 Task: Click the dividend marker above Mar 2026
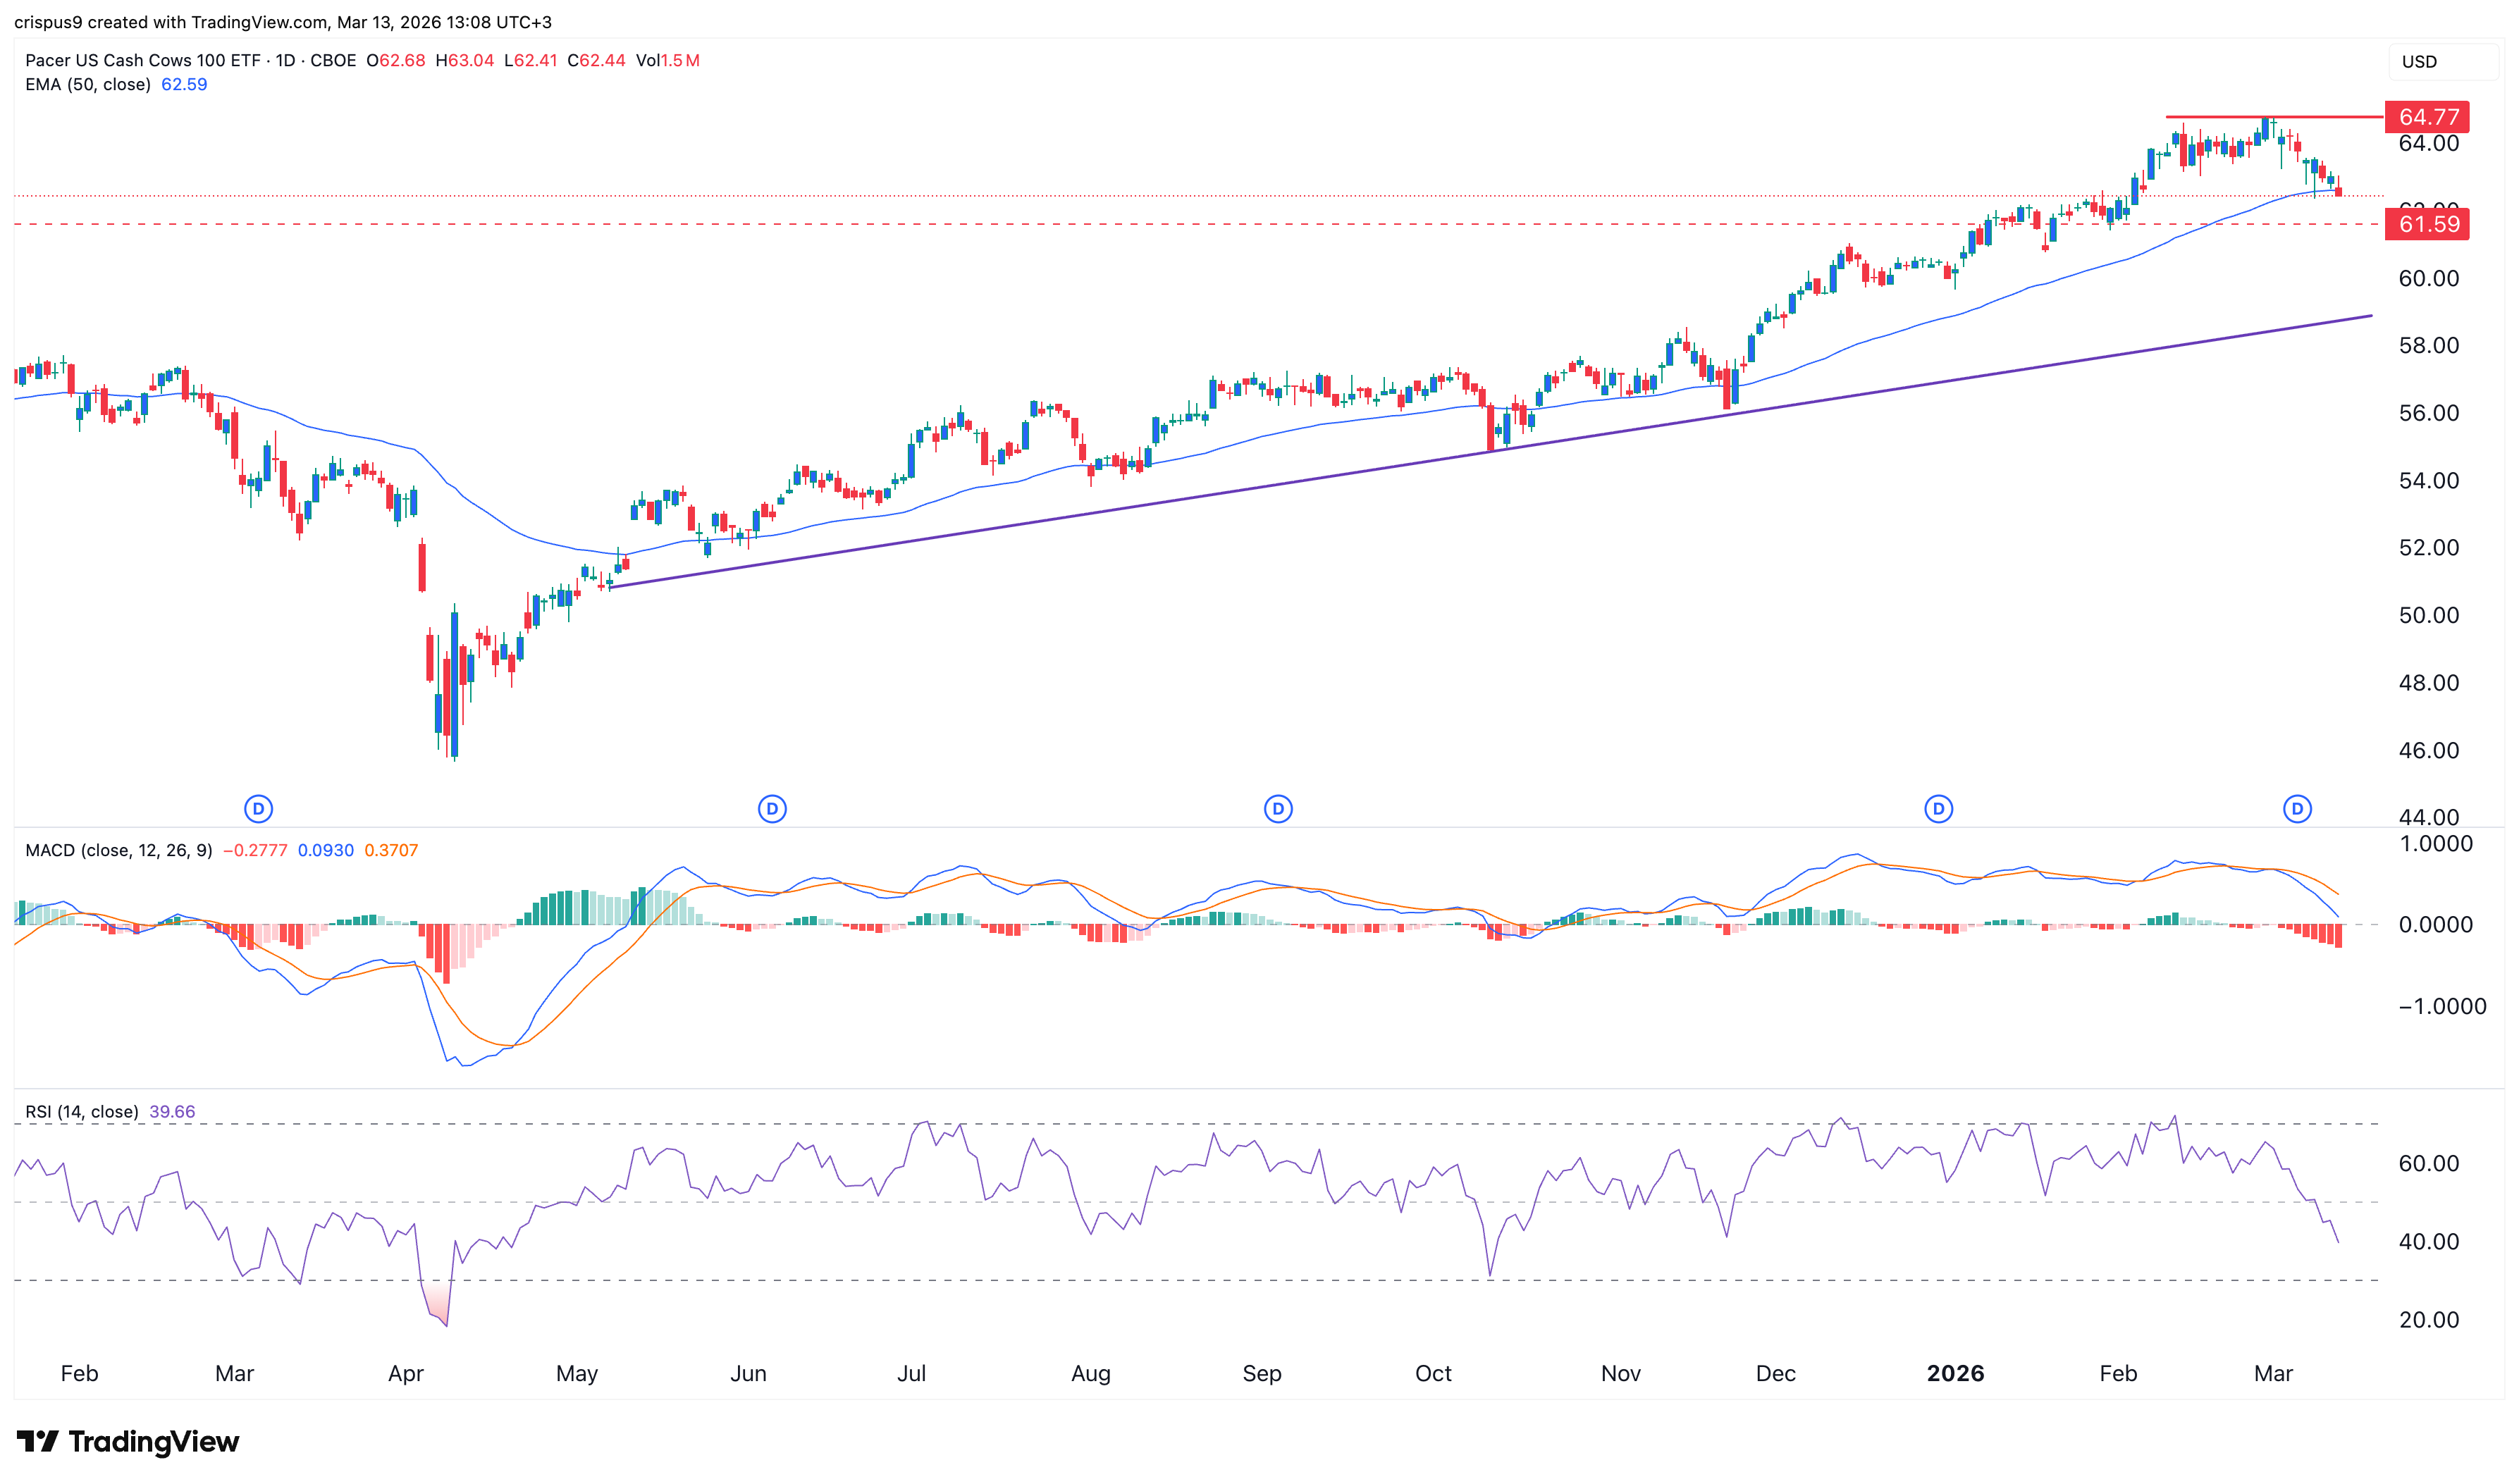coord(2296,808)
